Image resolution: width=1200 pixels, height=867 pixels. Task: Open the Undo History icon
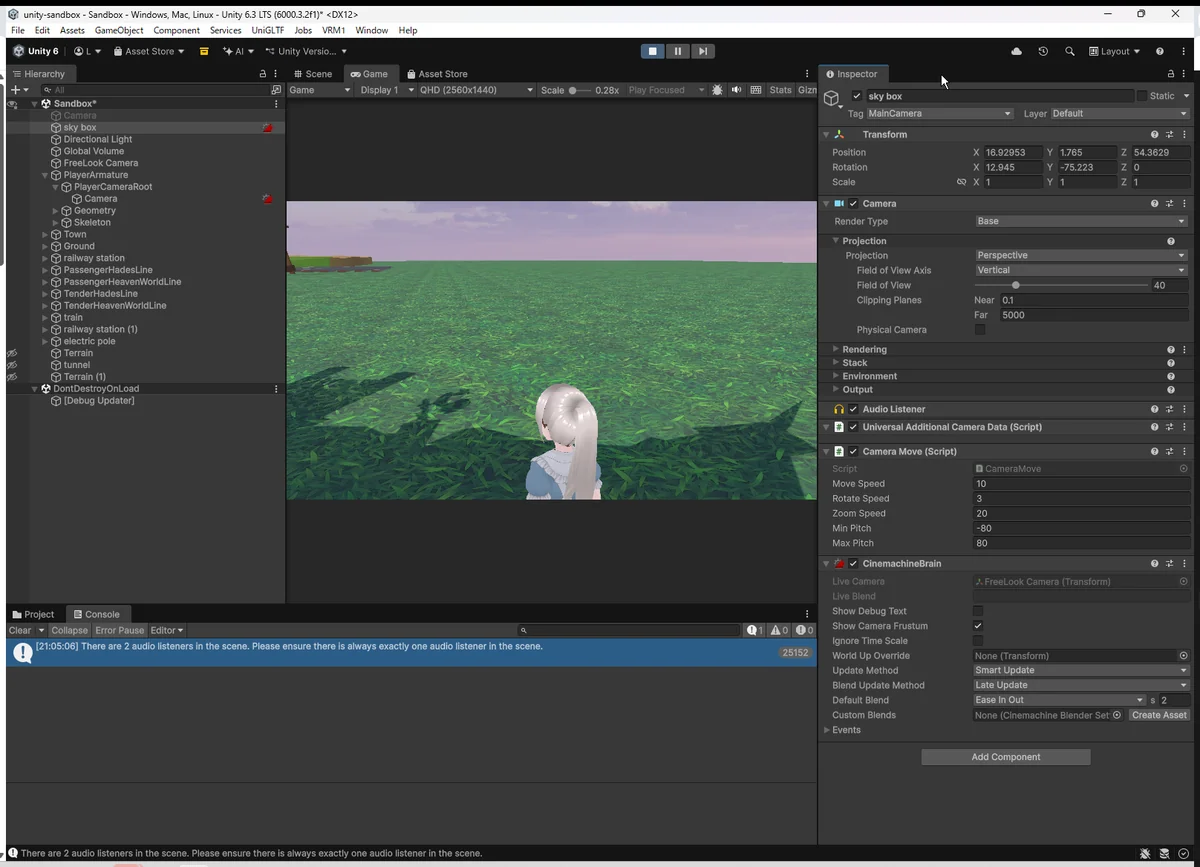coord(1043,51)
